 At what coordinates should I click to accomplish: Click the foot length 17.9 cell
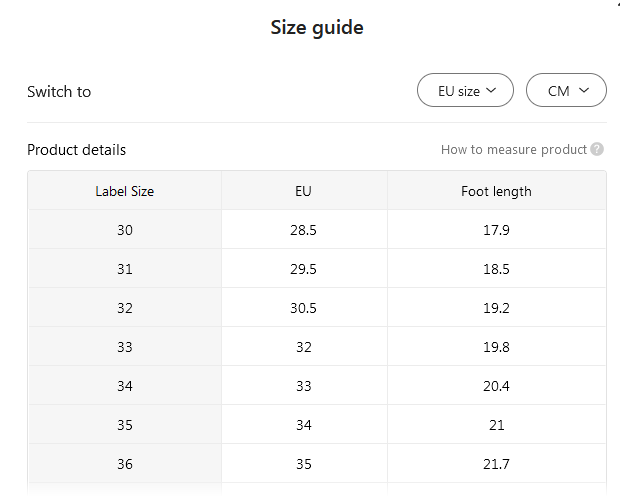click(x=496, y=230)
